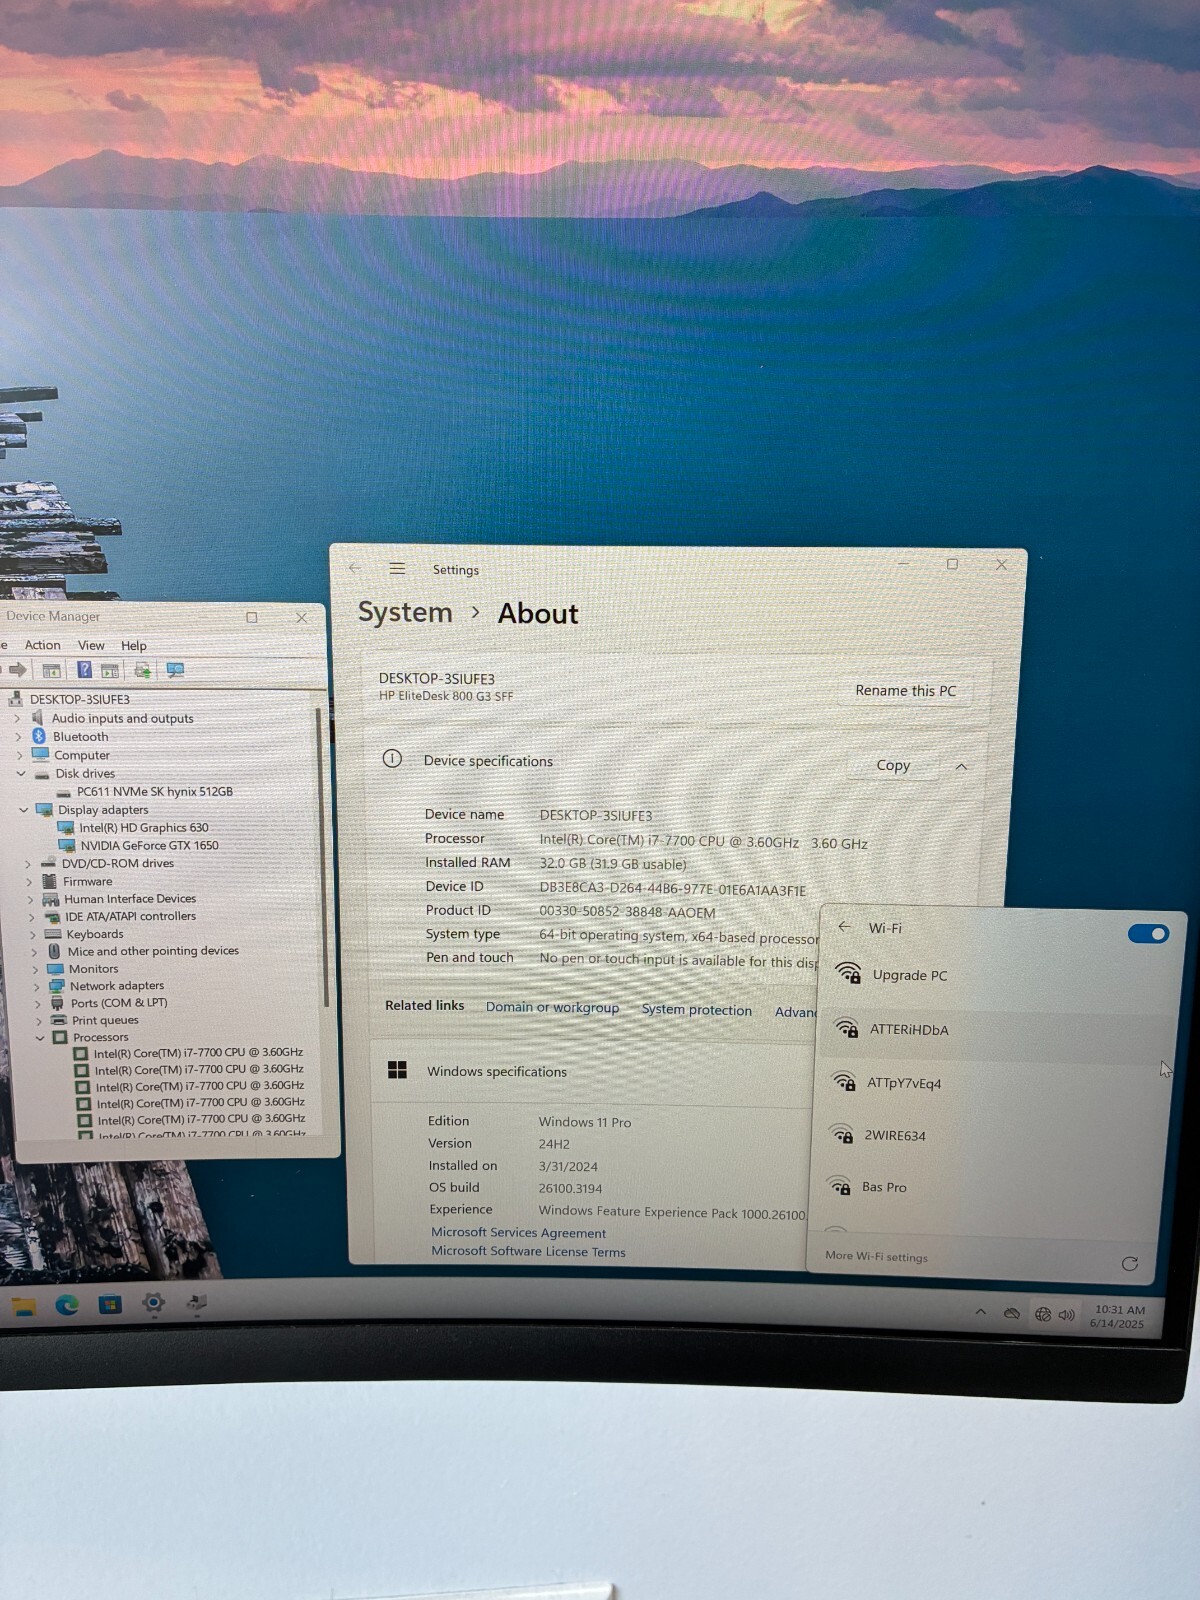This screenshot has height=1600, width=1200.
Task: Open the Microsoft Services Agreement link
Action: pyautogui.click(x=518, y=1233)
